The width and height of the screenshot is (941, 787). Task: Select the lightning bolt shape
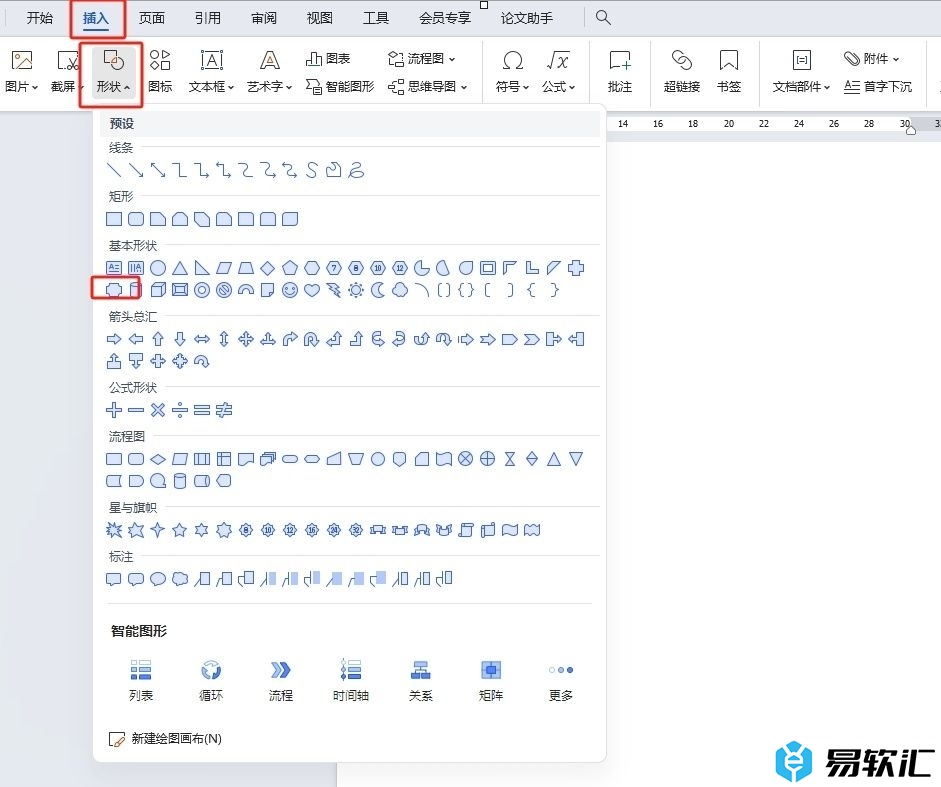[x=334, y=290]
